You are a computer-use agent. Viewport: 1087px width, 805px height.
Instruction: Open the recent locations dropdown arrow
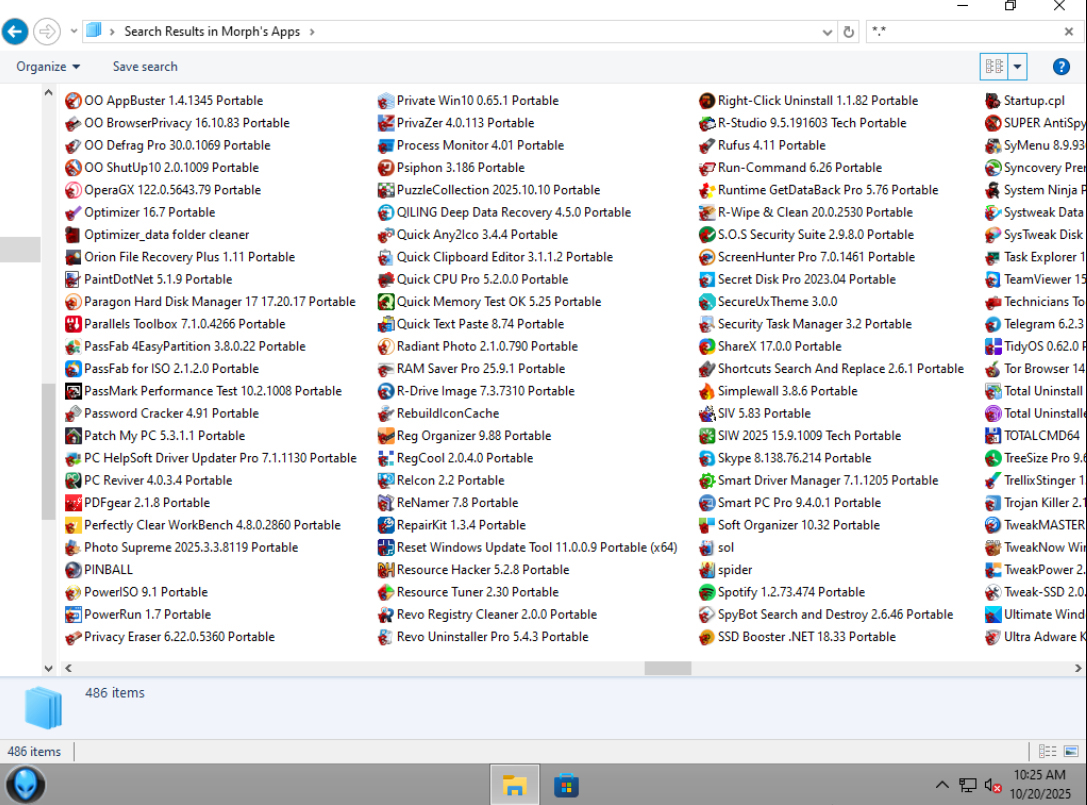pos(73,31)
